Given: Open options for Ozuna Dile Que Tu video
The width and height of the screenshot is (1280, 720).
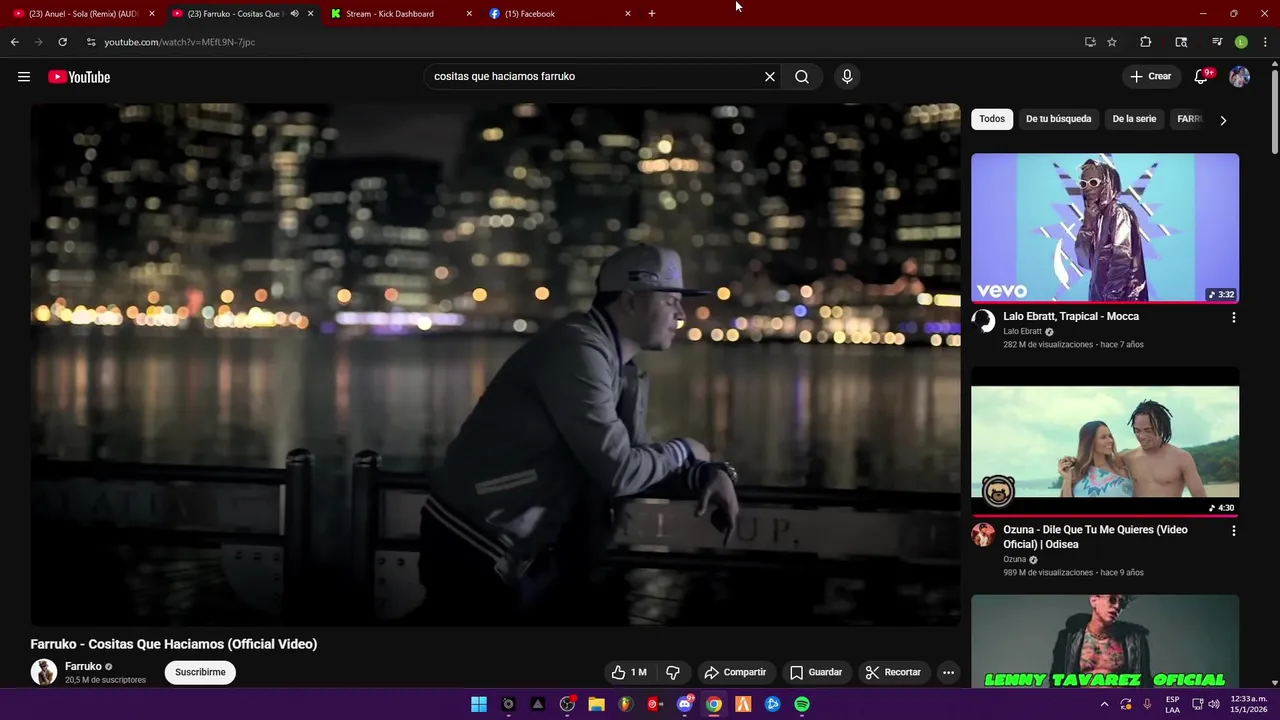Looking at the screenshot, I should point(1233,531).
